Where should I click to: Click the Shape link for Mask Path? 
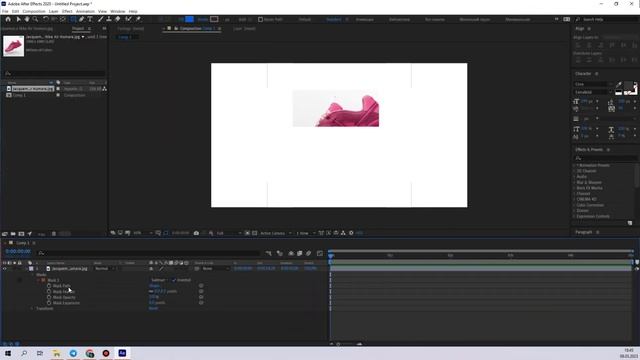[154, 286]
